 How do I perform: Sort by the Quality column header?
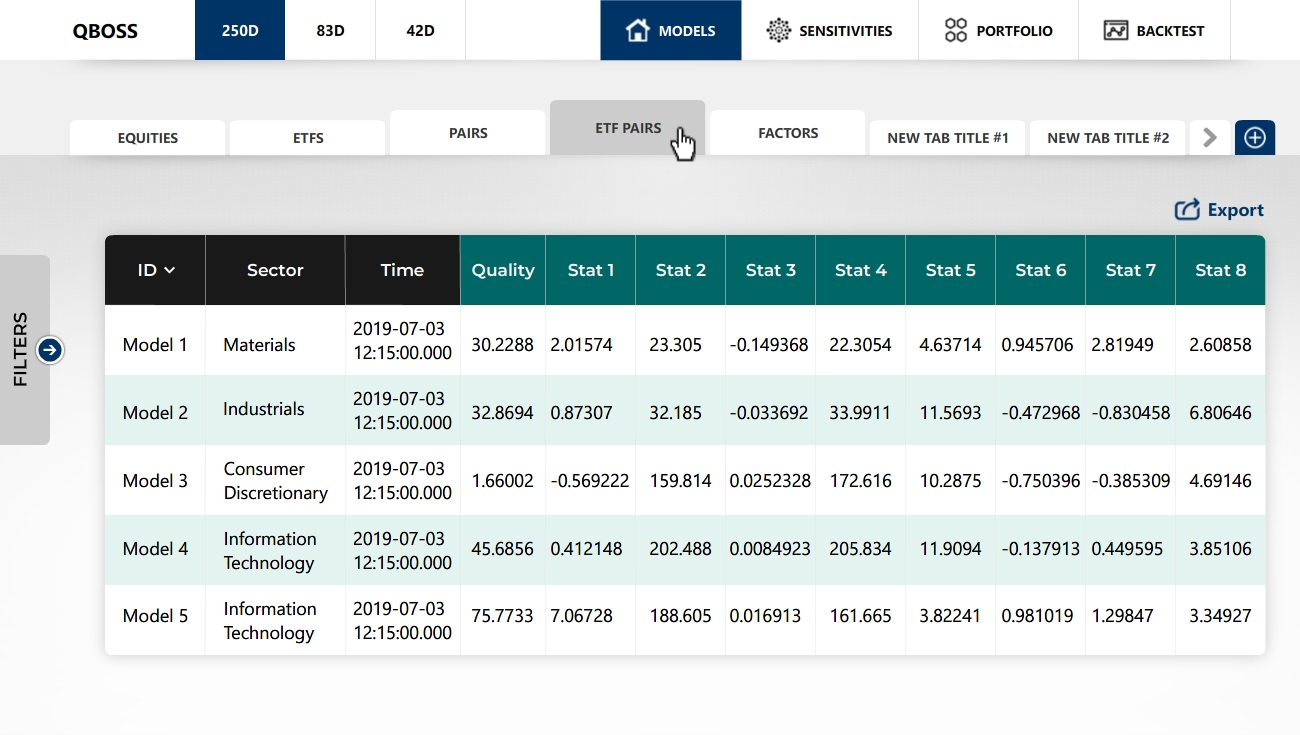click(502, 270)
